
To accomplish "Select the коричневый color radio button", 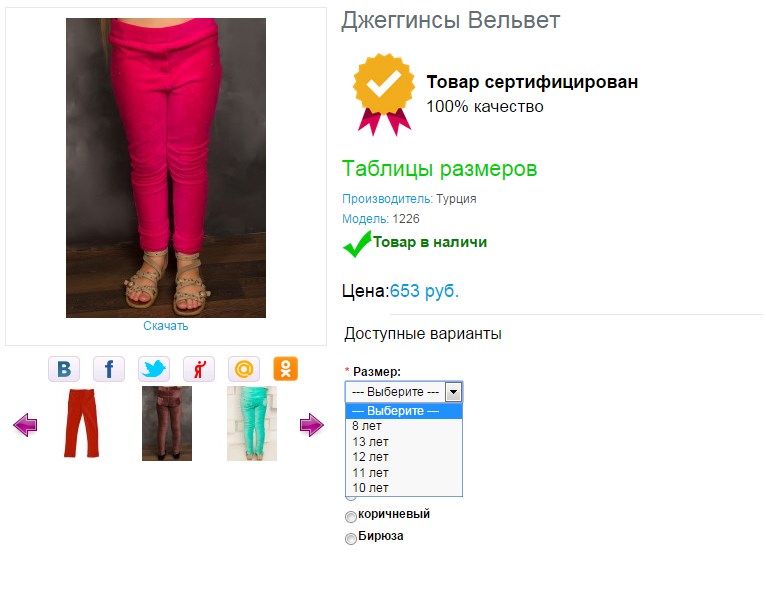I will tap(351, 516).
